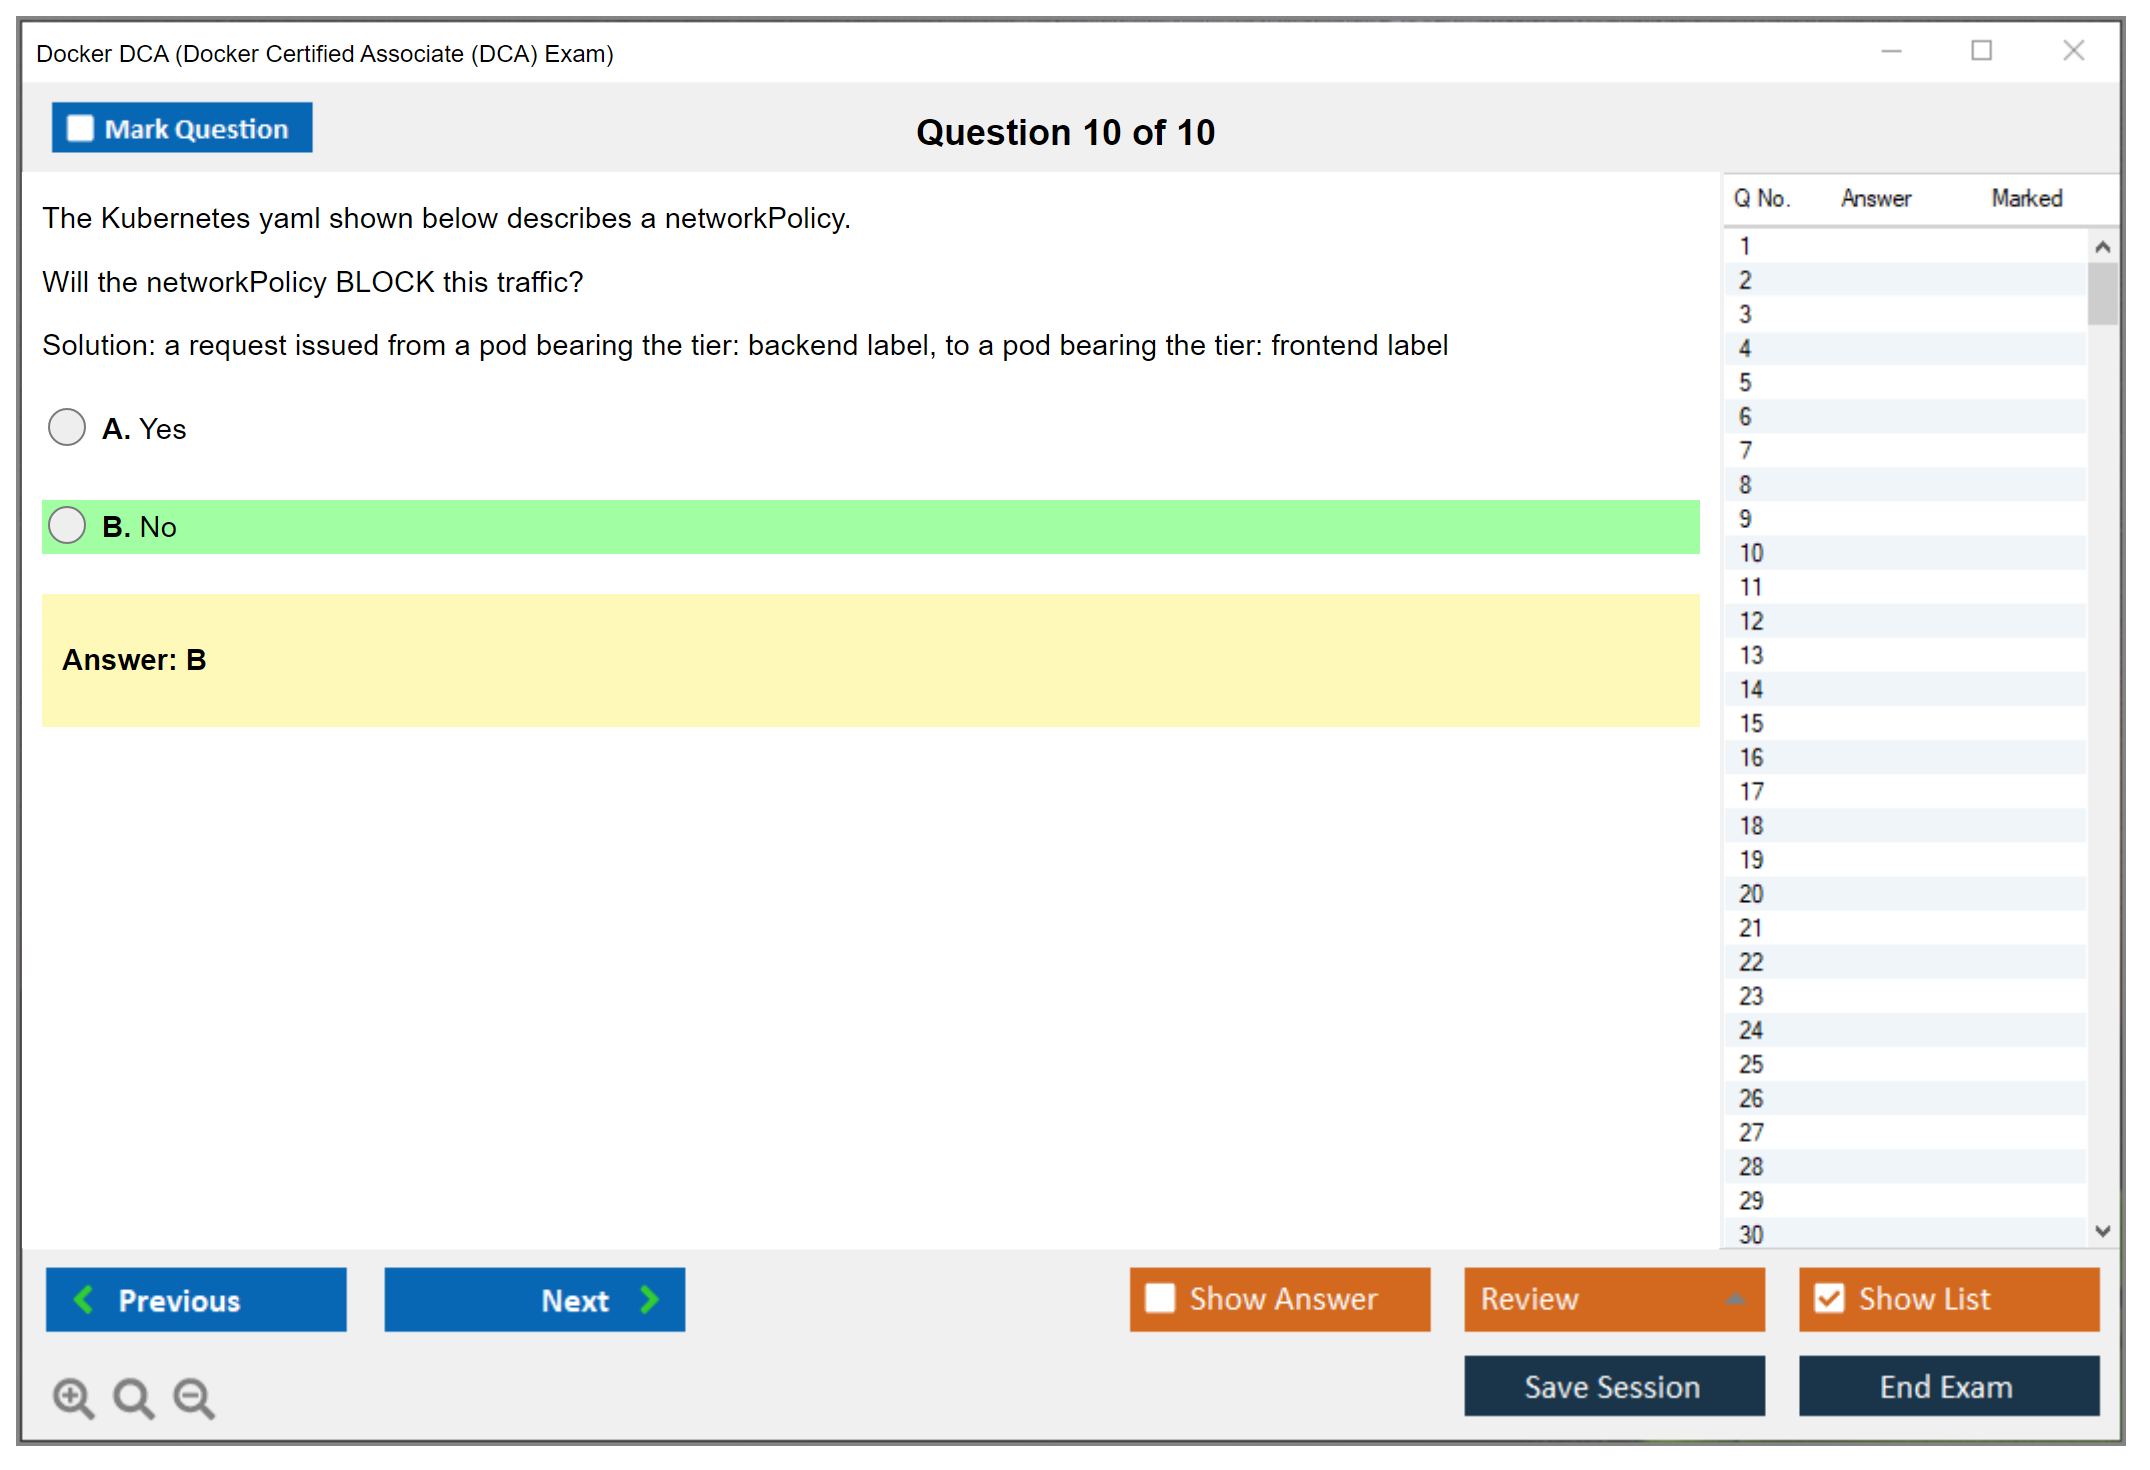Toggle the Show Answer checkbox
The height and width of the screenshot is (1470, 2150).
tap(1160, 1298)
